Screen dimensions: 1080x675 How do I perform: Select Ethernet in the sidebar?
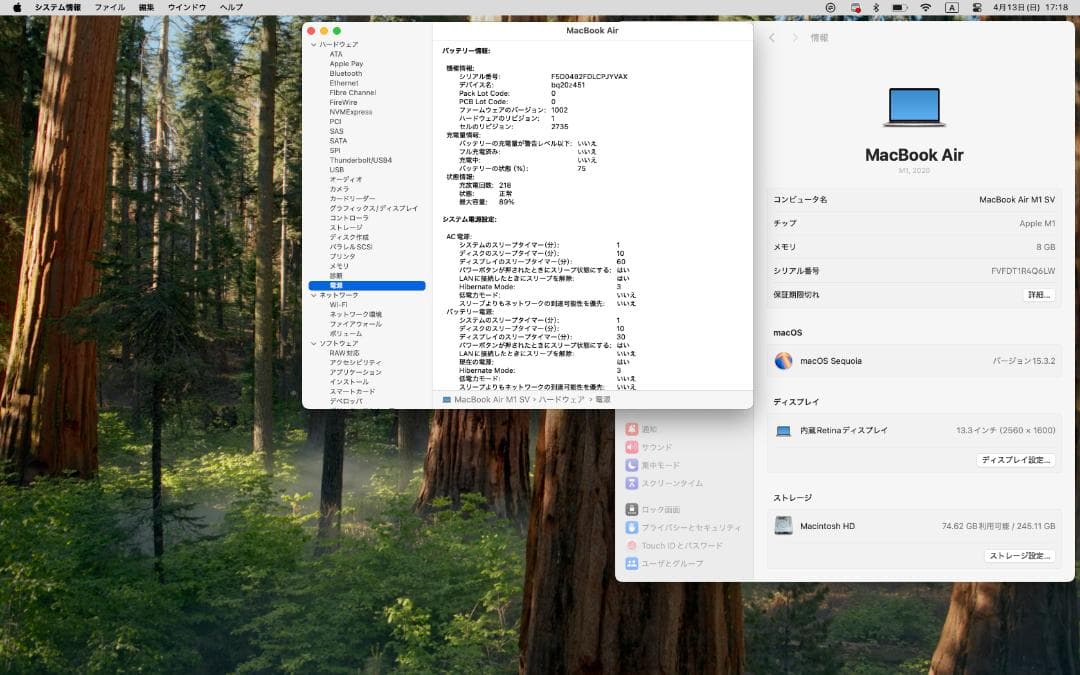(x=344, y=83)
